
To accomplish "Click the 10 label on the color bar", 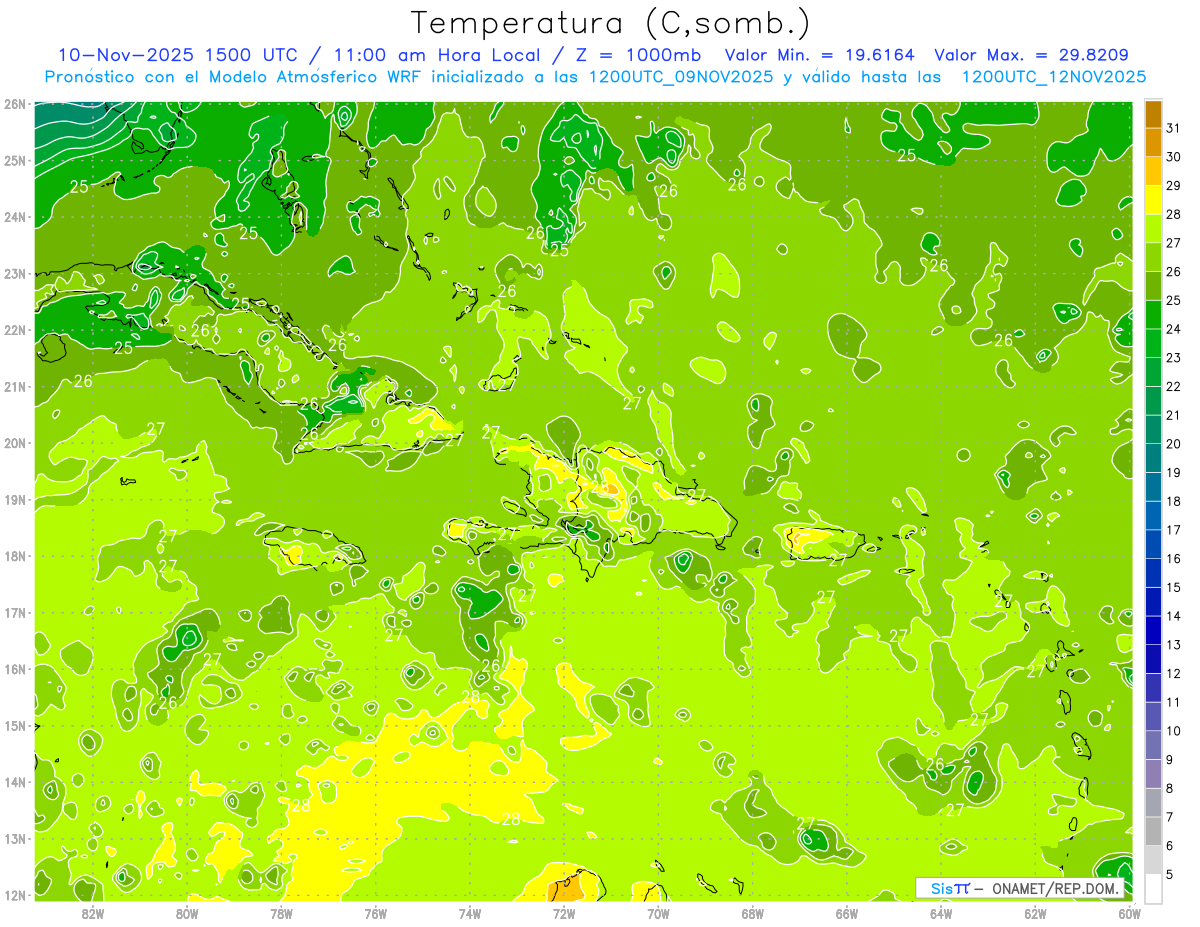I will [1173, 731].
